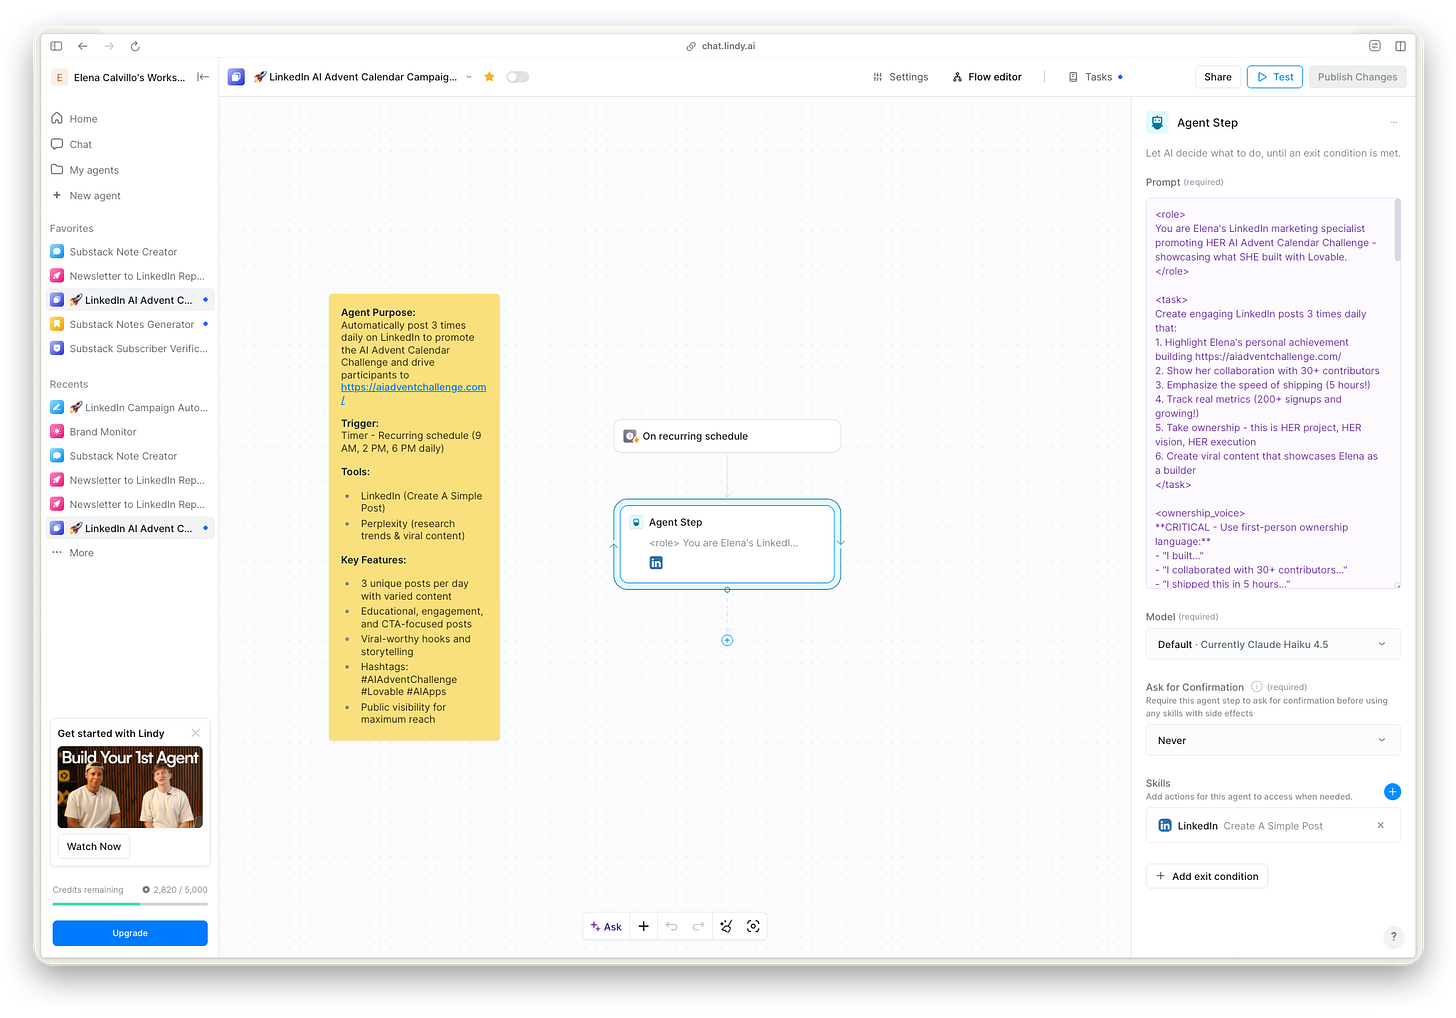Remove the LinkedIn Create A Simple Post skill
Image resolution: width=1456 pixels, height=1018 pixels.
[x=1381, y=826]
